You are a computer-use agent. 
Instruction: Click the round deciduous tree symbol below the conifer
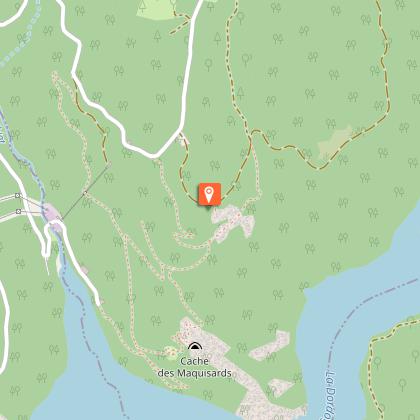click(209, 64)
